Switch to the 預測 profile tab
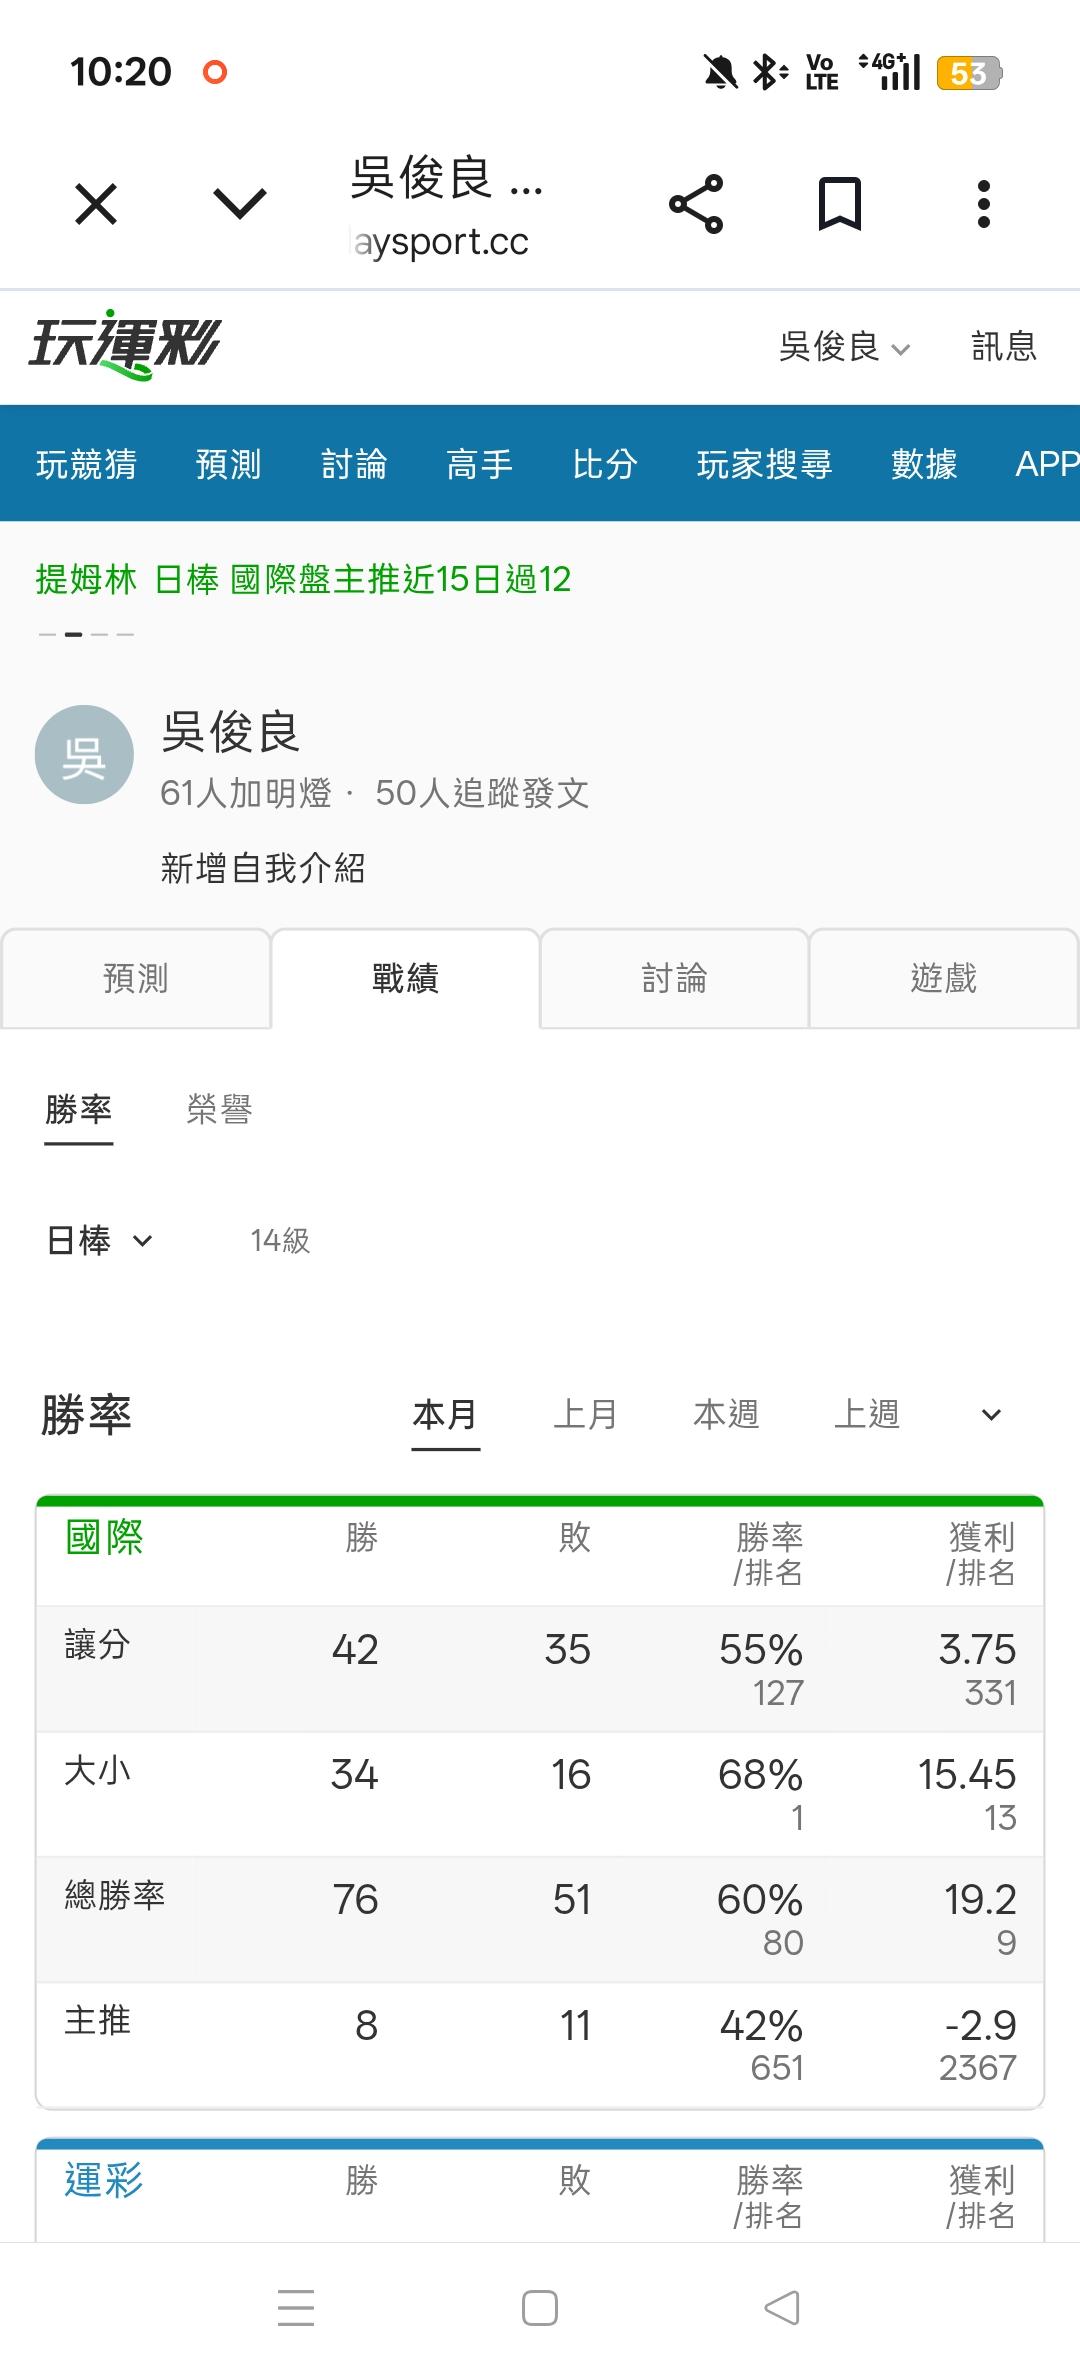This screenshot has height=2374, width=1080. click(136, 978)
